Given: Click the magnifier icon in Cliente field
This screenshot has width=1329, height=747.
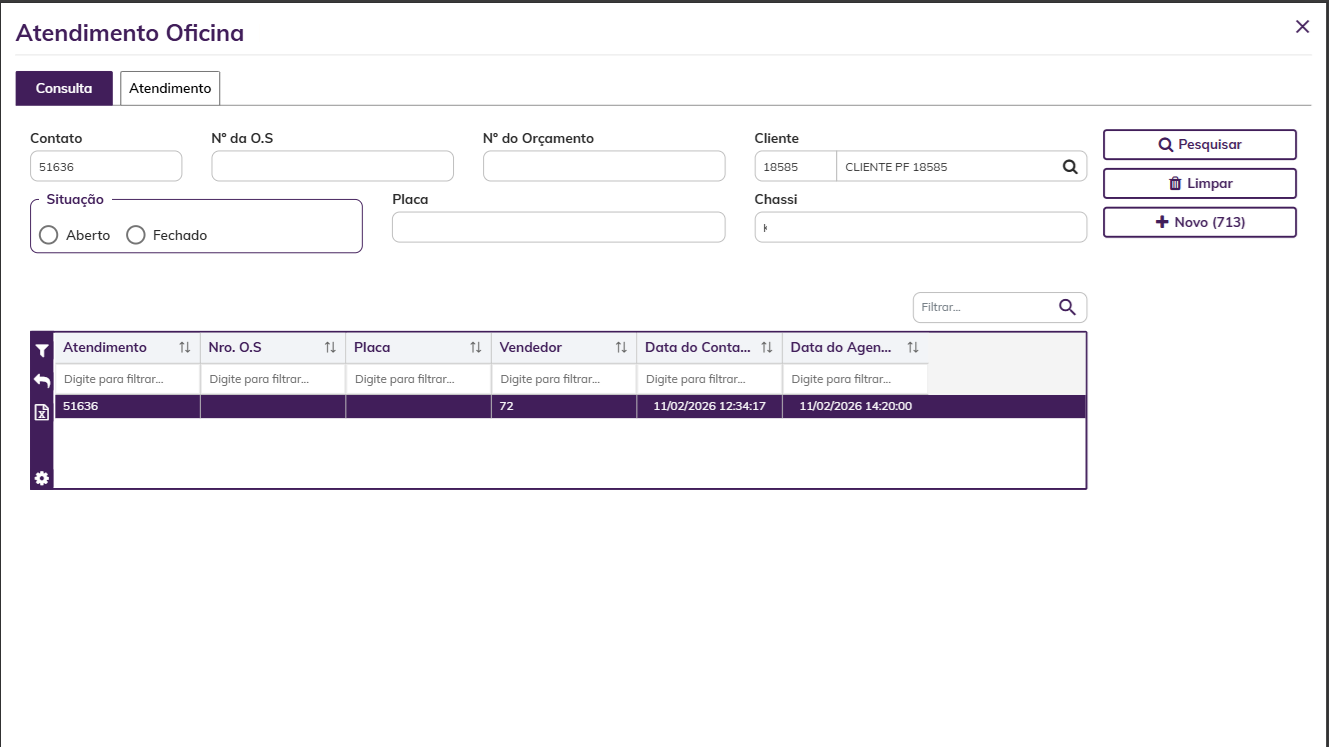Looking at the screenshot, I should point(1070,167).
